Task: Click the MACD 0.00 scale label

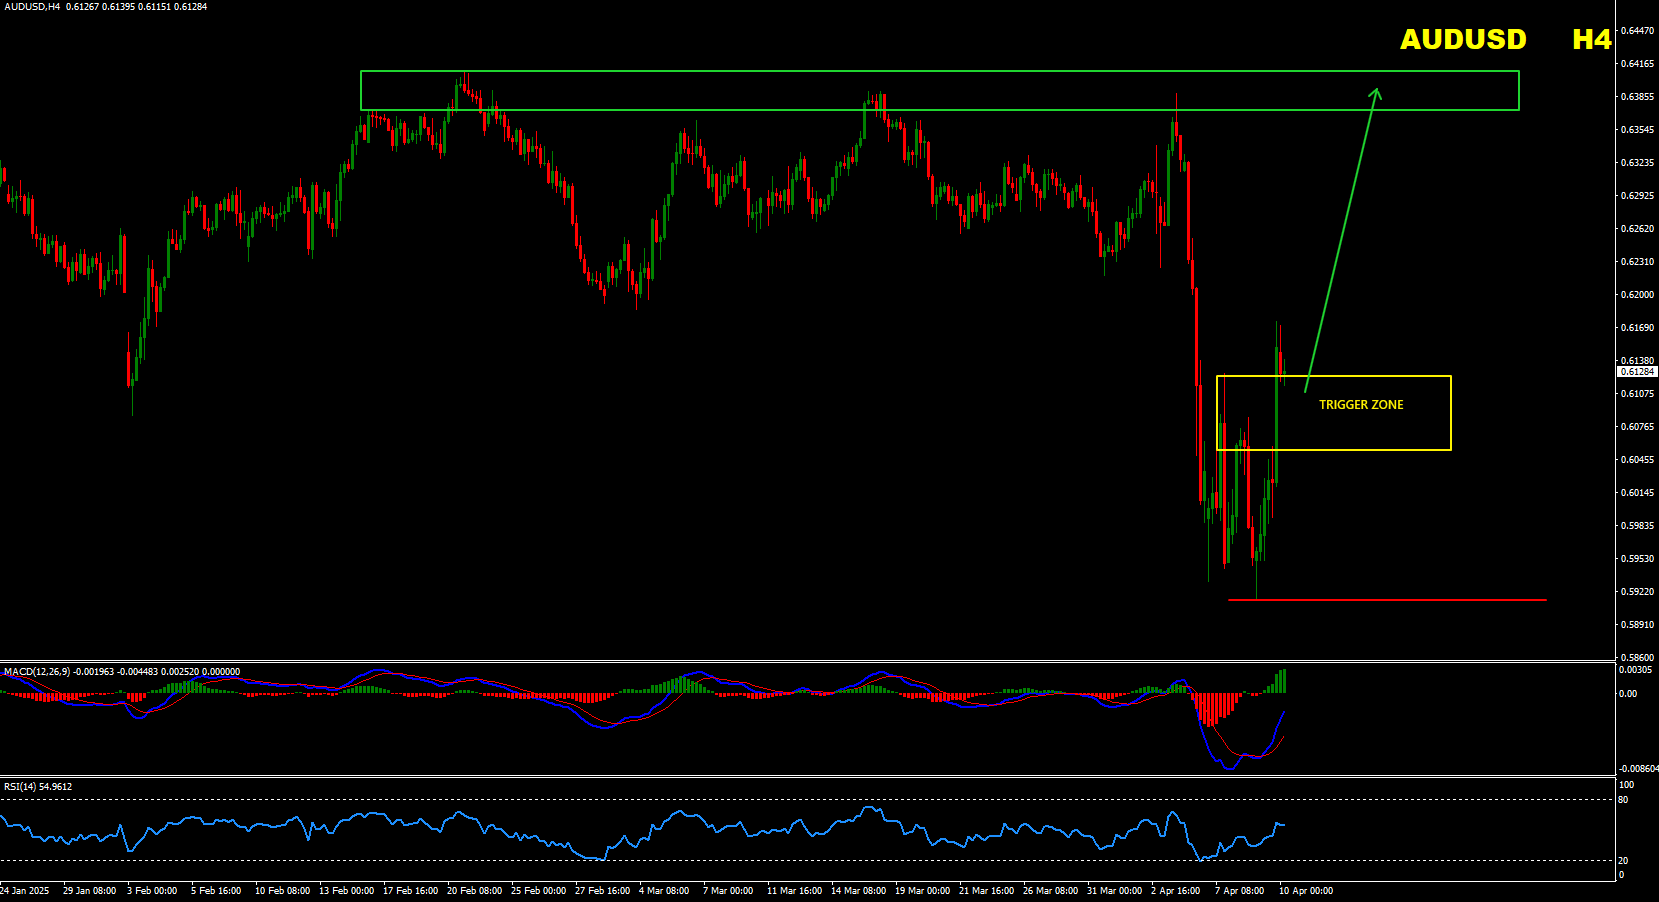Action: coord(1628,694)
